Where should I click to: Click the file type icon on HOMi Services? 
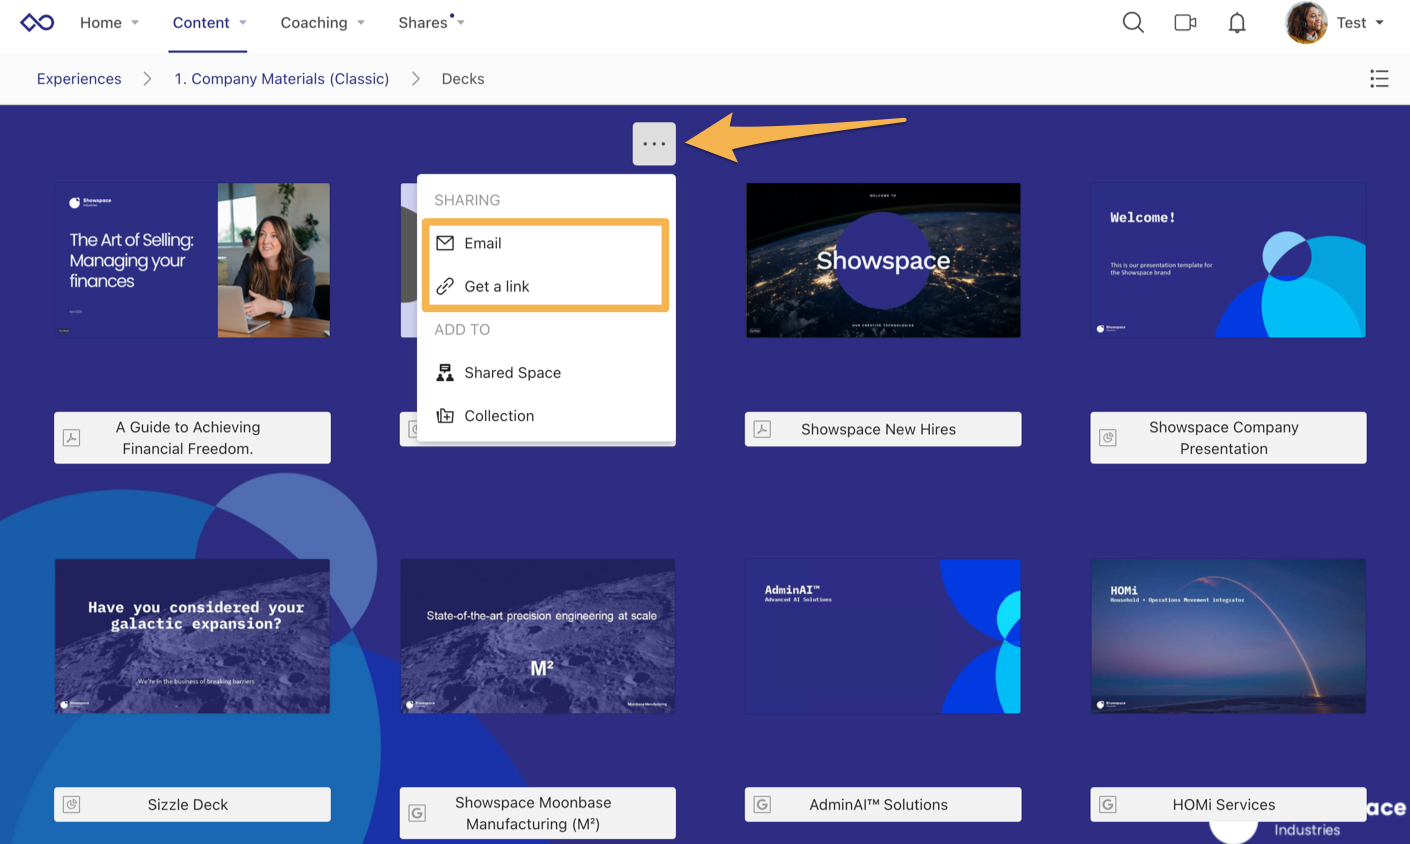click(1109, 804)
